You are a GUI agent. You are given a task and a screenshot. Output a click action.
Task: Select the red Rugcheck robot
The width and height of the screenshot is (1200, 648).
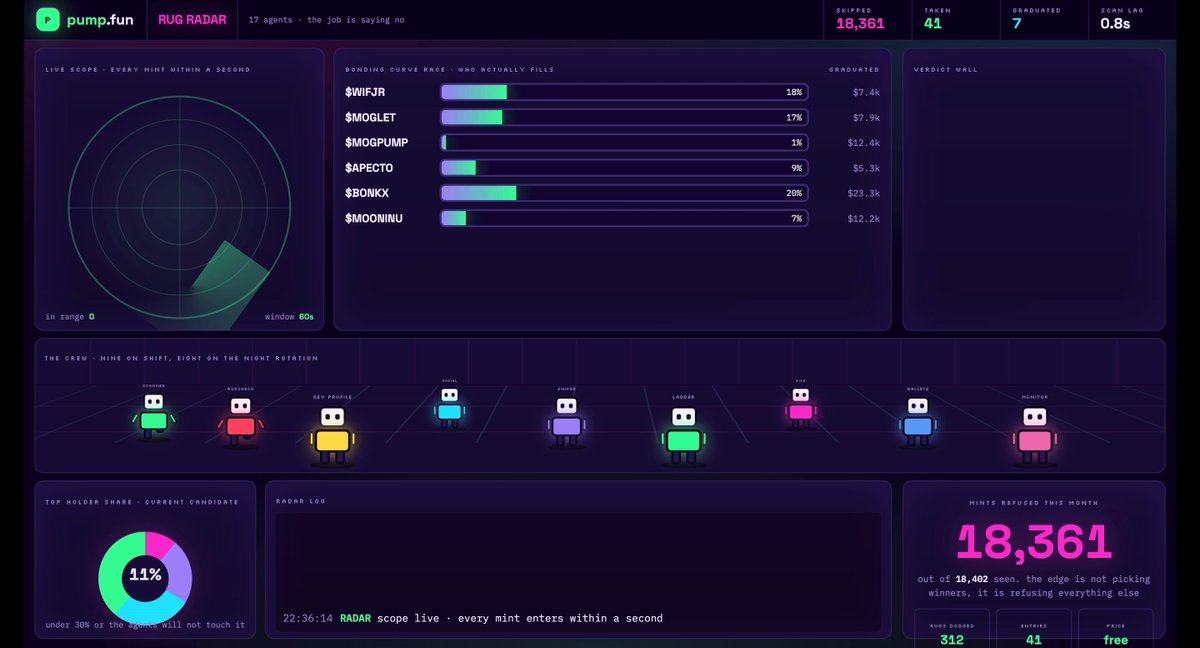coord(240,420)
